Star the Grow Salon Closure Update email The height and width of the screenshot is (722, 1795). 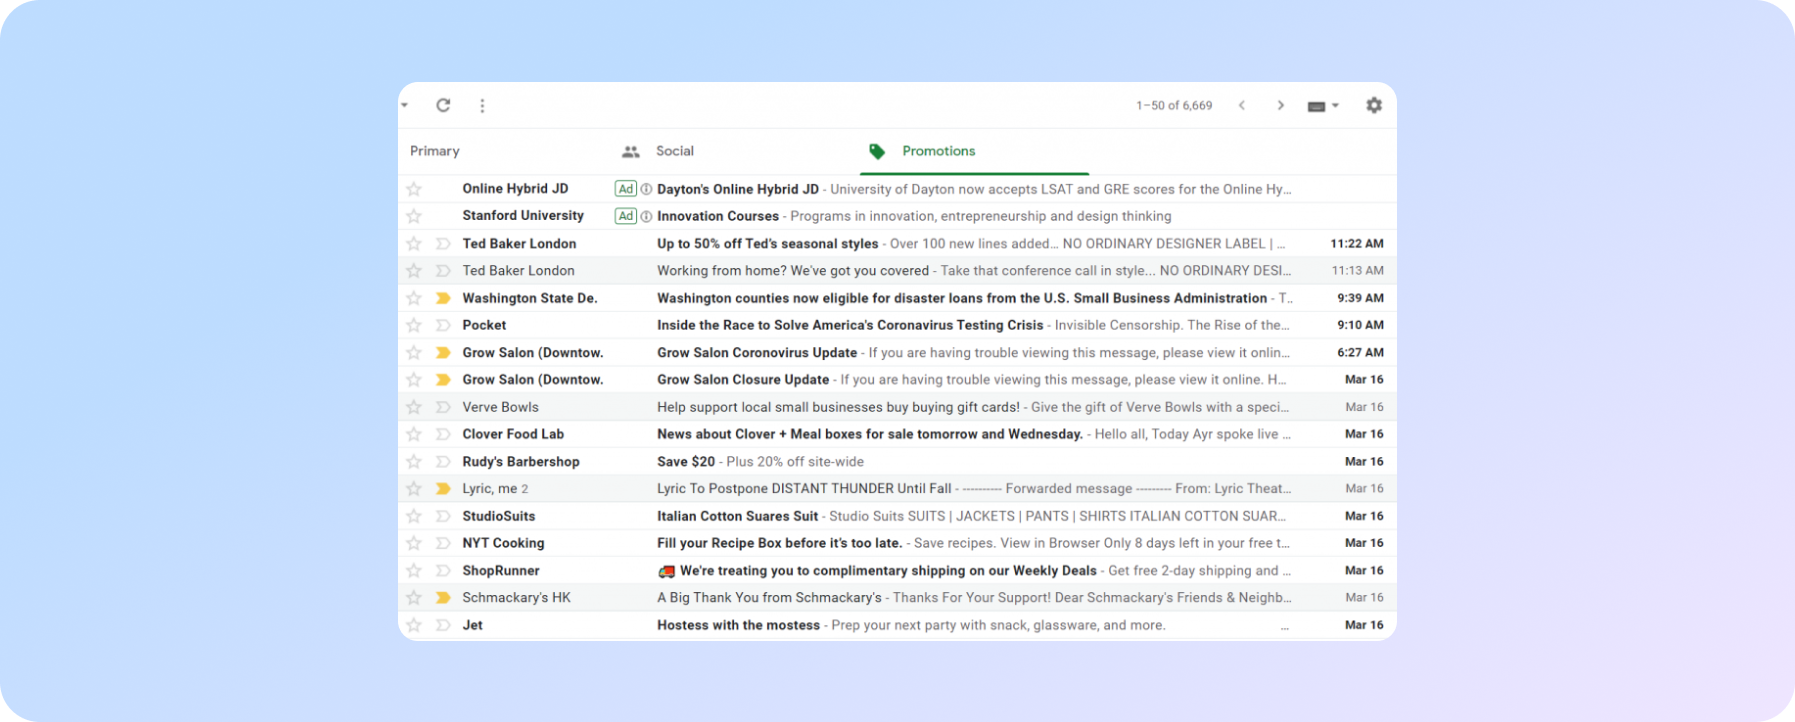(414, 380)
